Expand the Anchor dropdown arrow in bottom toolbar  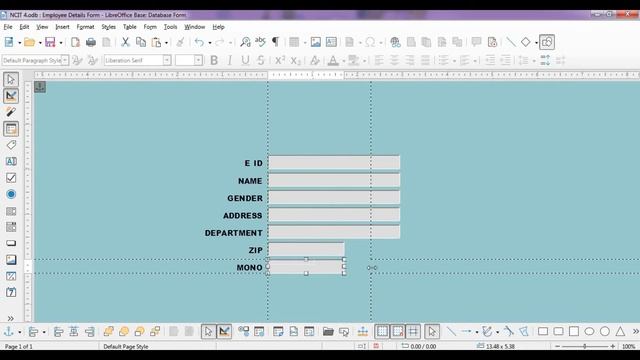tap(19, 332)
